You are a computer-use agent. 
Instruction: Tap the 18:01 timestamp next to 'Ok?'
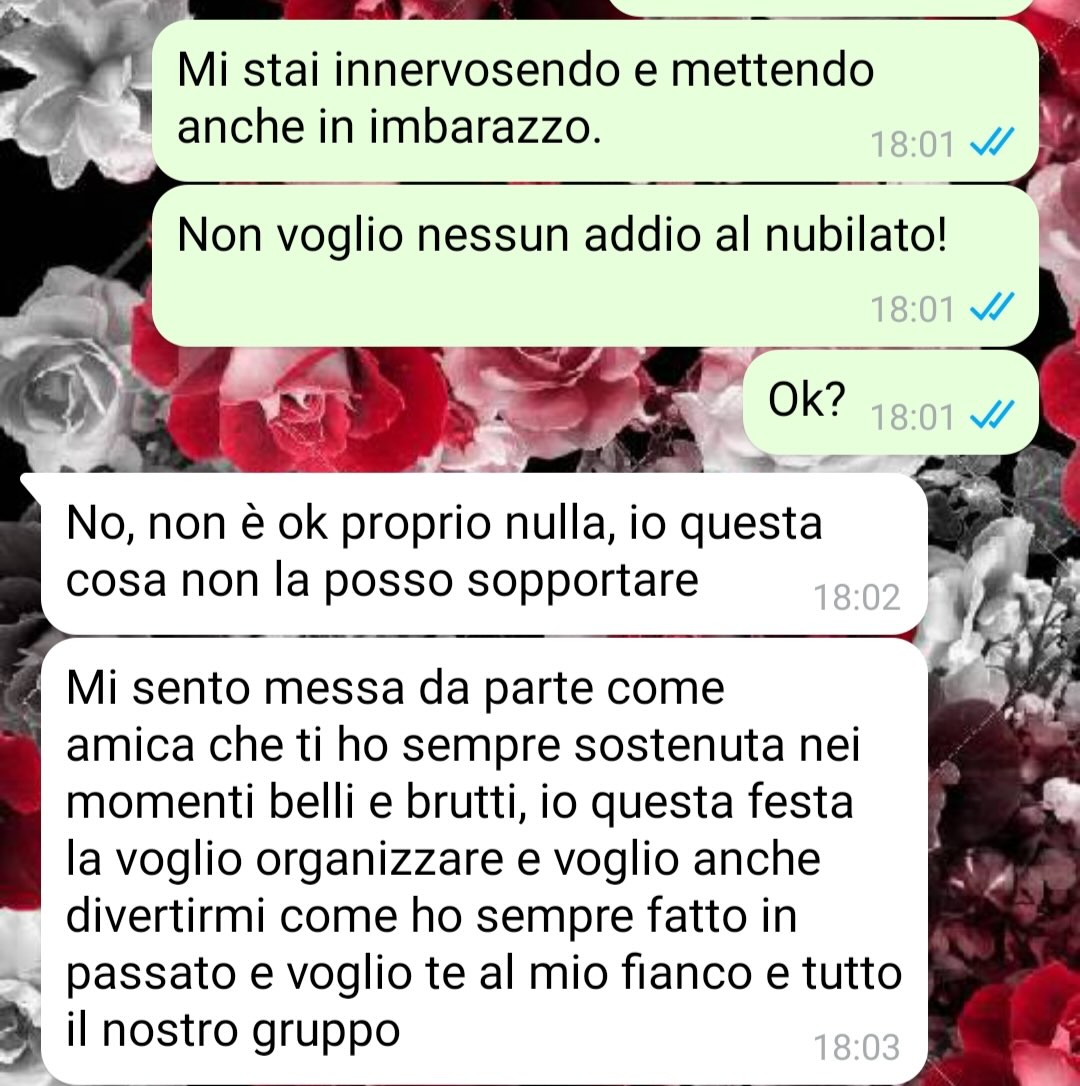pos(912,418)
